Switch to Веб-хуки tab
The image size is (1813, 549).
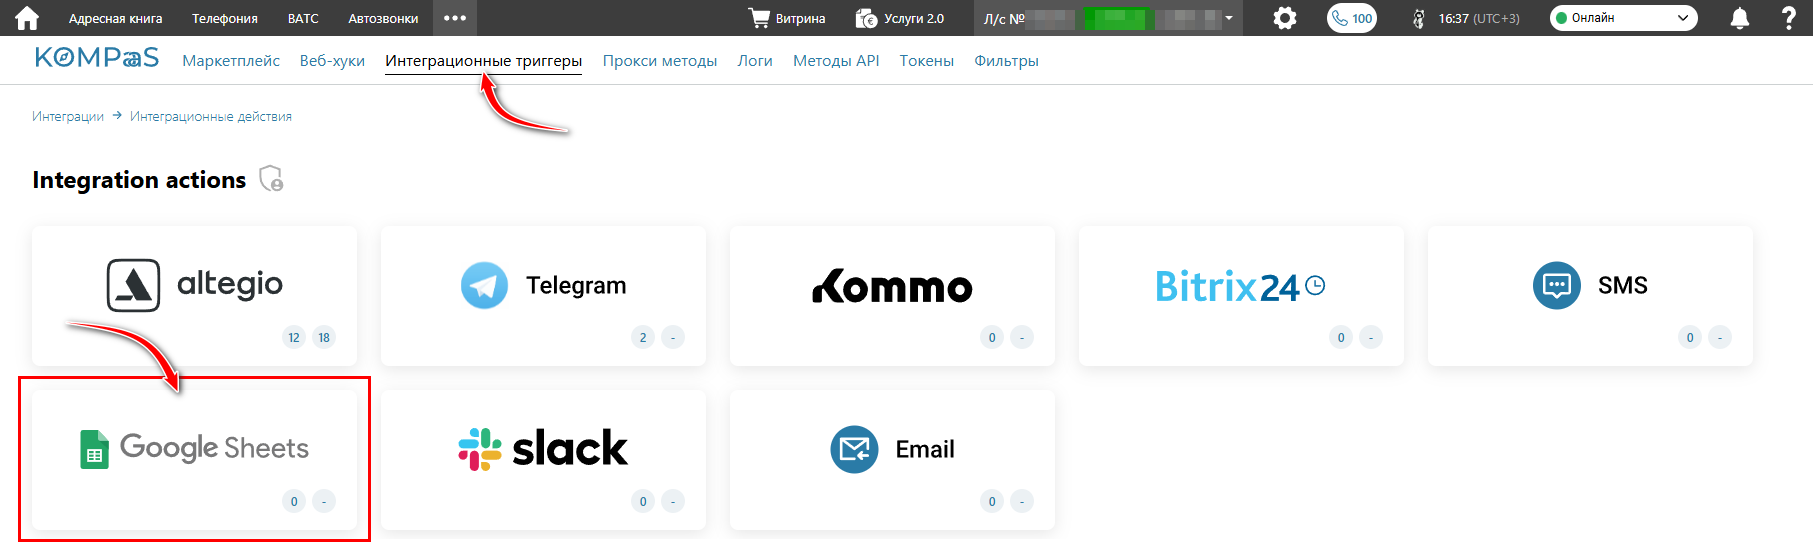[332, 61]
